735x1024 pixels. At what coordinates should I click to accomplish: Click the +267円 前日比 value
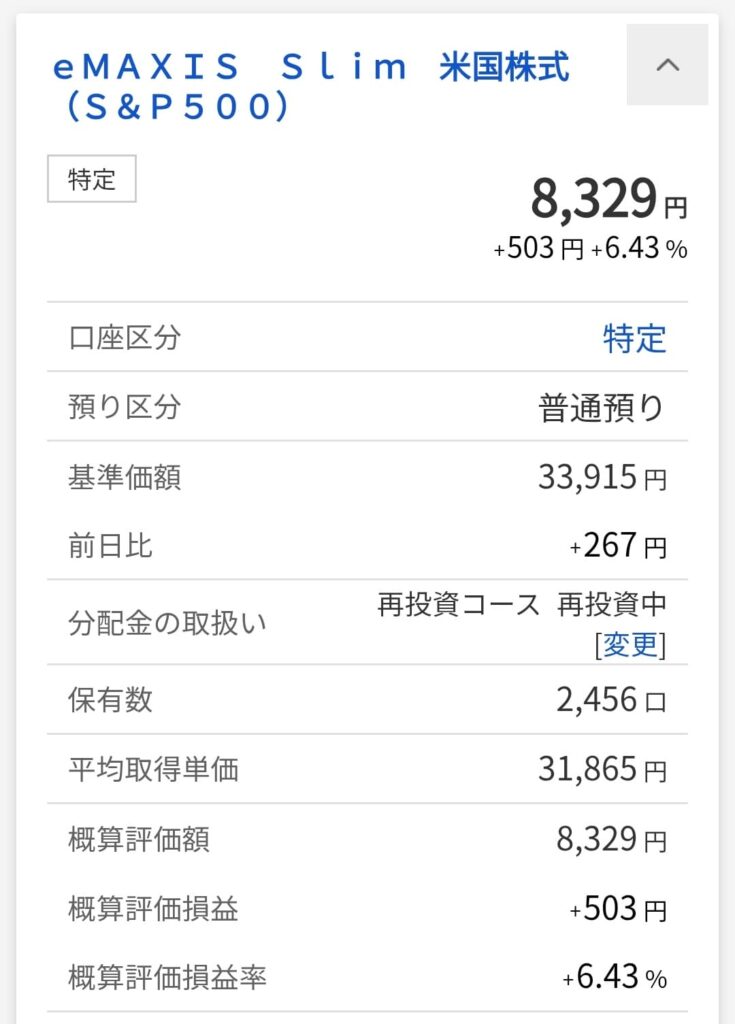(618, 546)
